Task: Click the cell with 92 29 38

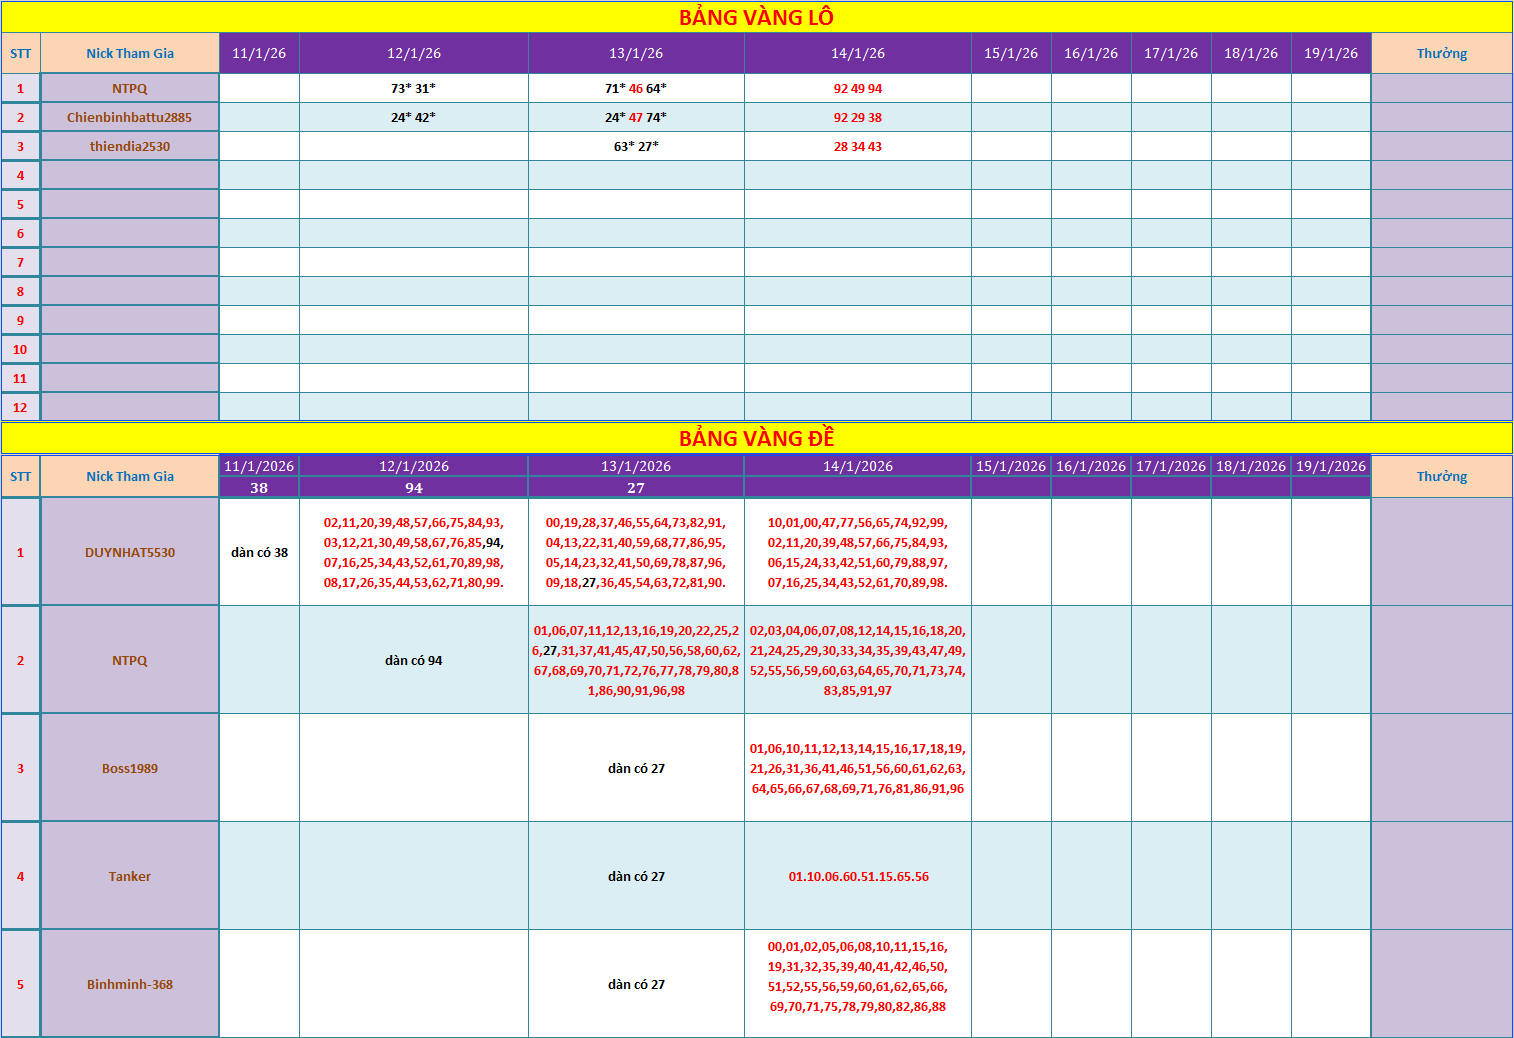Action: [x=858, y=117]
